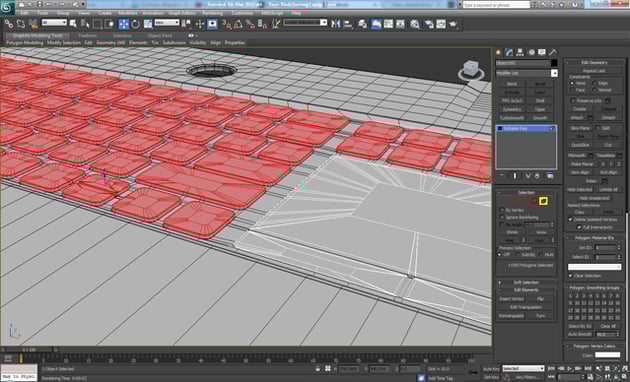Click the Show End Result toggle icon

515,176
